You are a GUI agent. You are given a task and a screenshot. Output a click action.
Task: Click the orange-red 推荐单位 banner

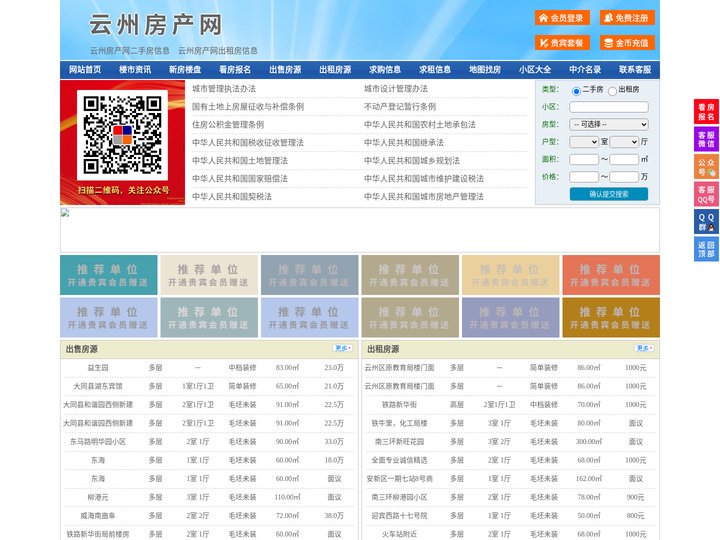coord(611,275)
